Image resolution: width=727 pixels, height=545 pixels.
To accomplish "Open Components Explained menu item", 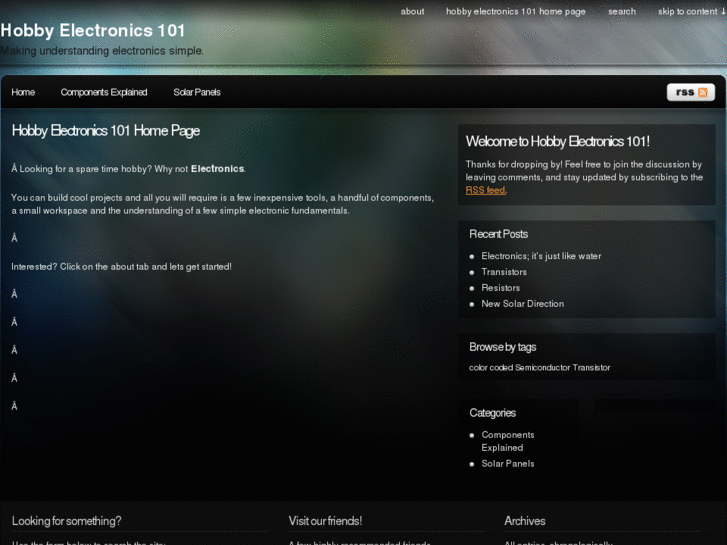I will click(104, 92).
